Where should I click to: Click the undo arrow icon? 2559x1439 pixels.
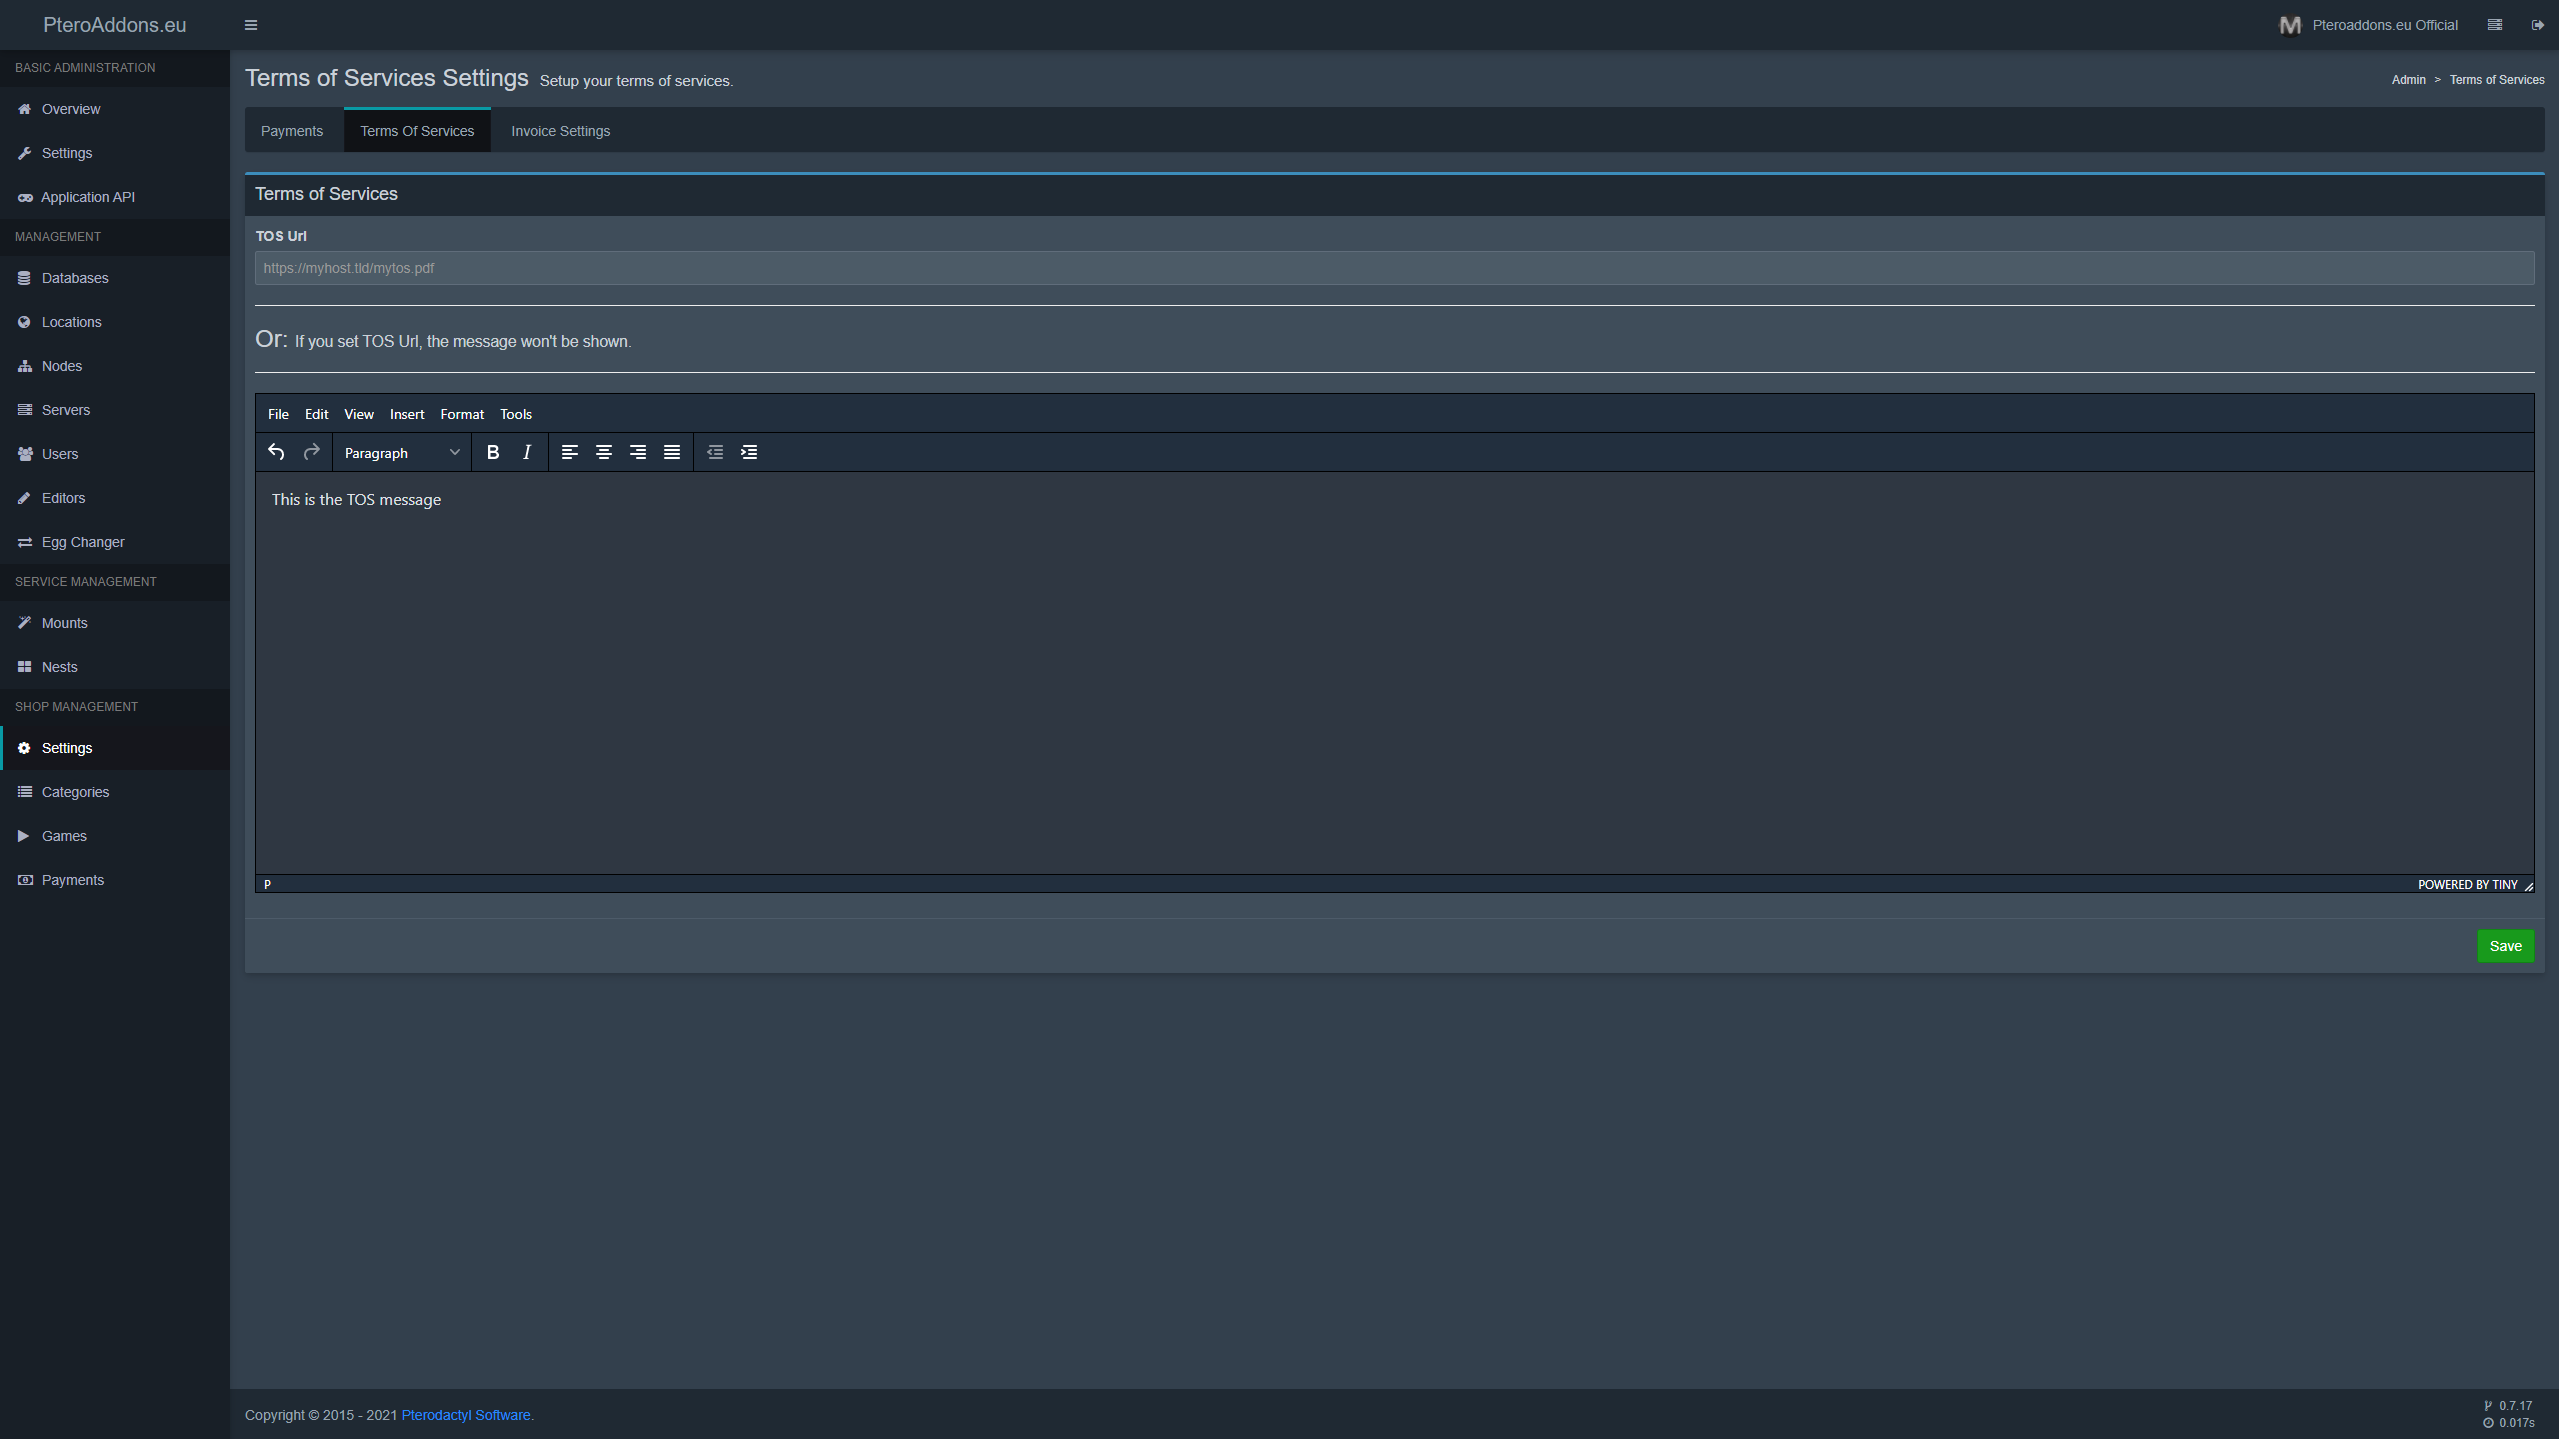click(x=276, y=452)
